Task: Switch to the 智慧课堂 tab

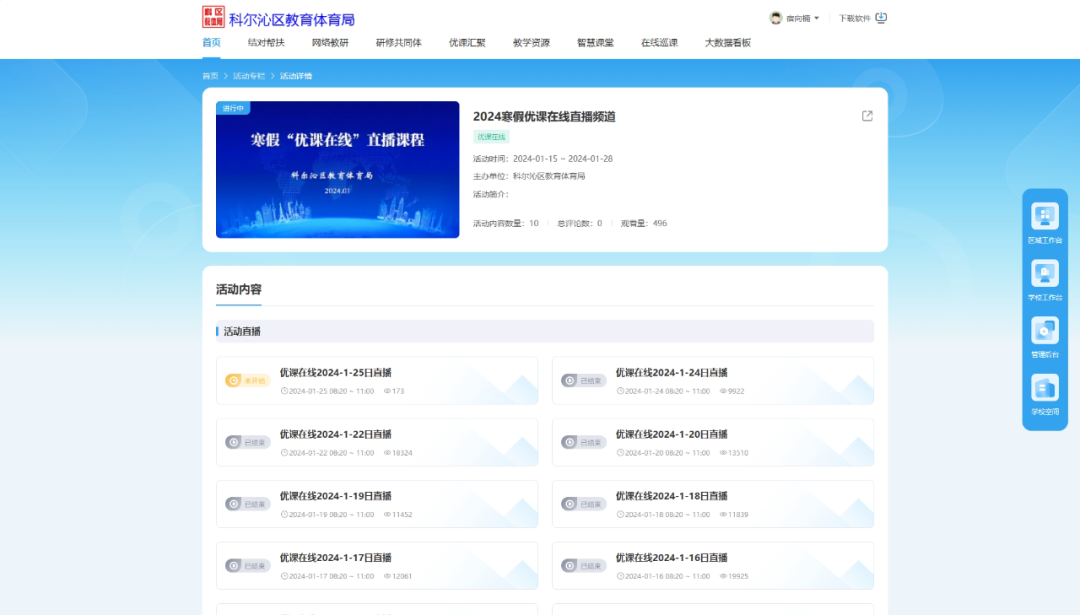Action: click(595, 42)
